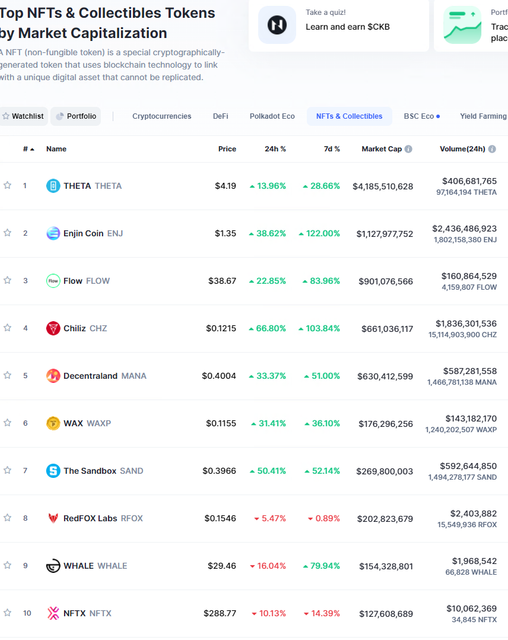Click the THETA coin logo
This screenshot has width=508, height=640.
[53, 186]
